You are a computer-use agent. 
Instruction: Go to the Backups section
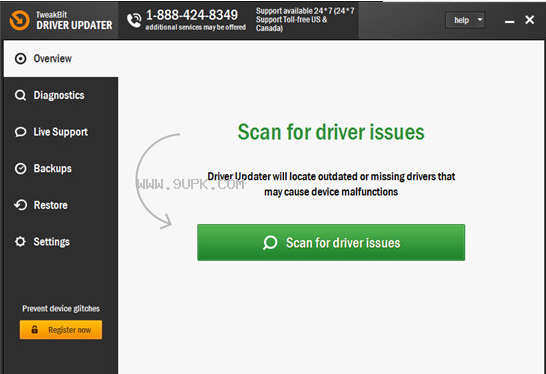point(61,169)
